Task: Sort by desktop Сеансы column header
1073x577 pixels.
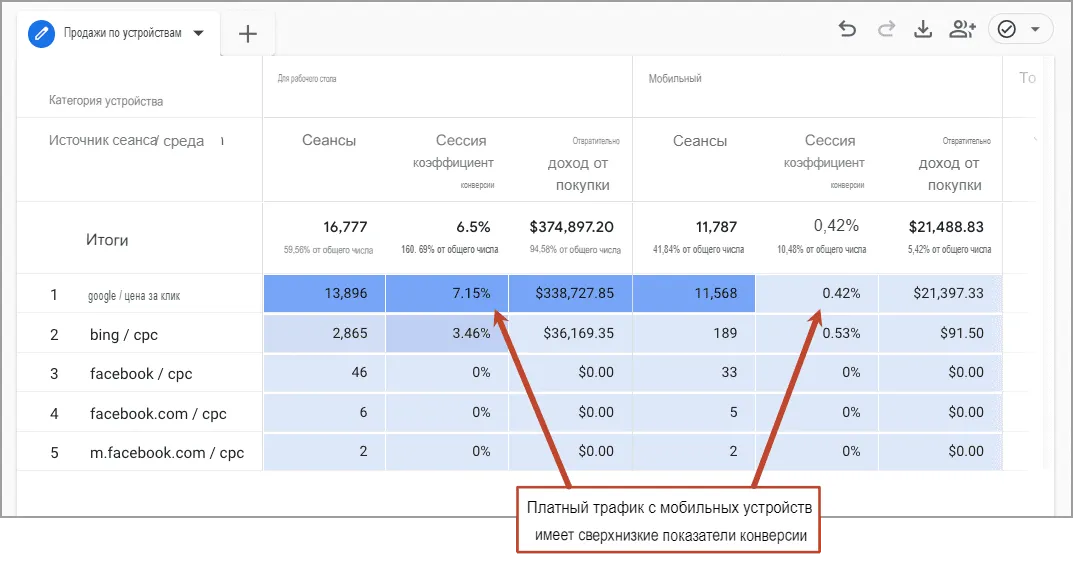Action: (x=329, y=140)
